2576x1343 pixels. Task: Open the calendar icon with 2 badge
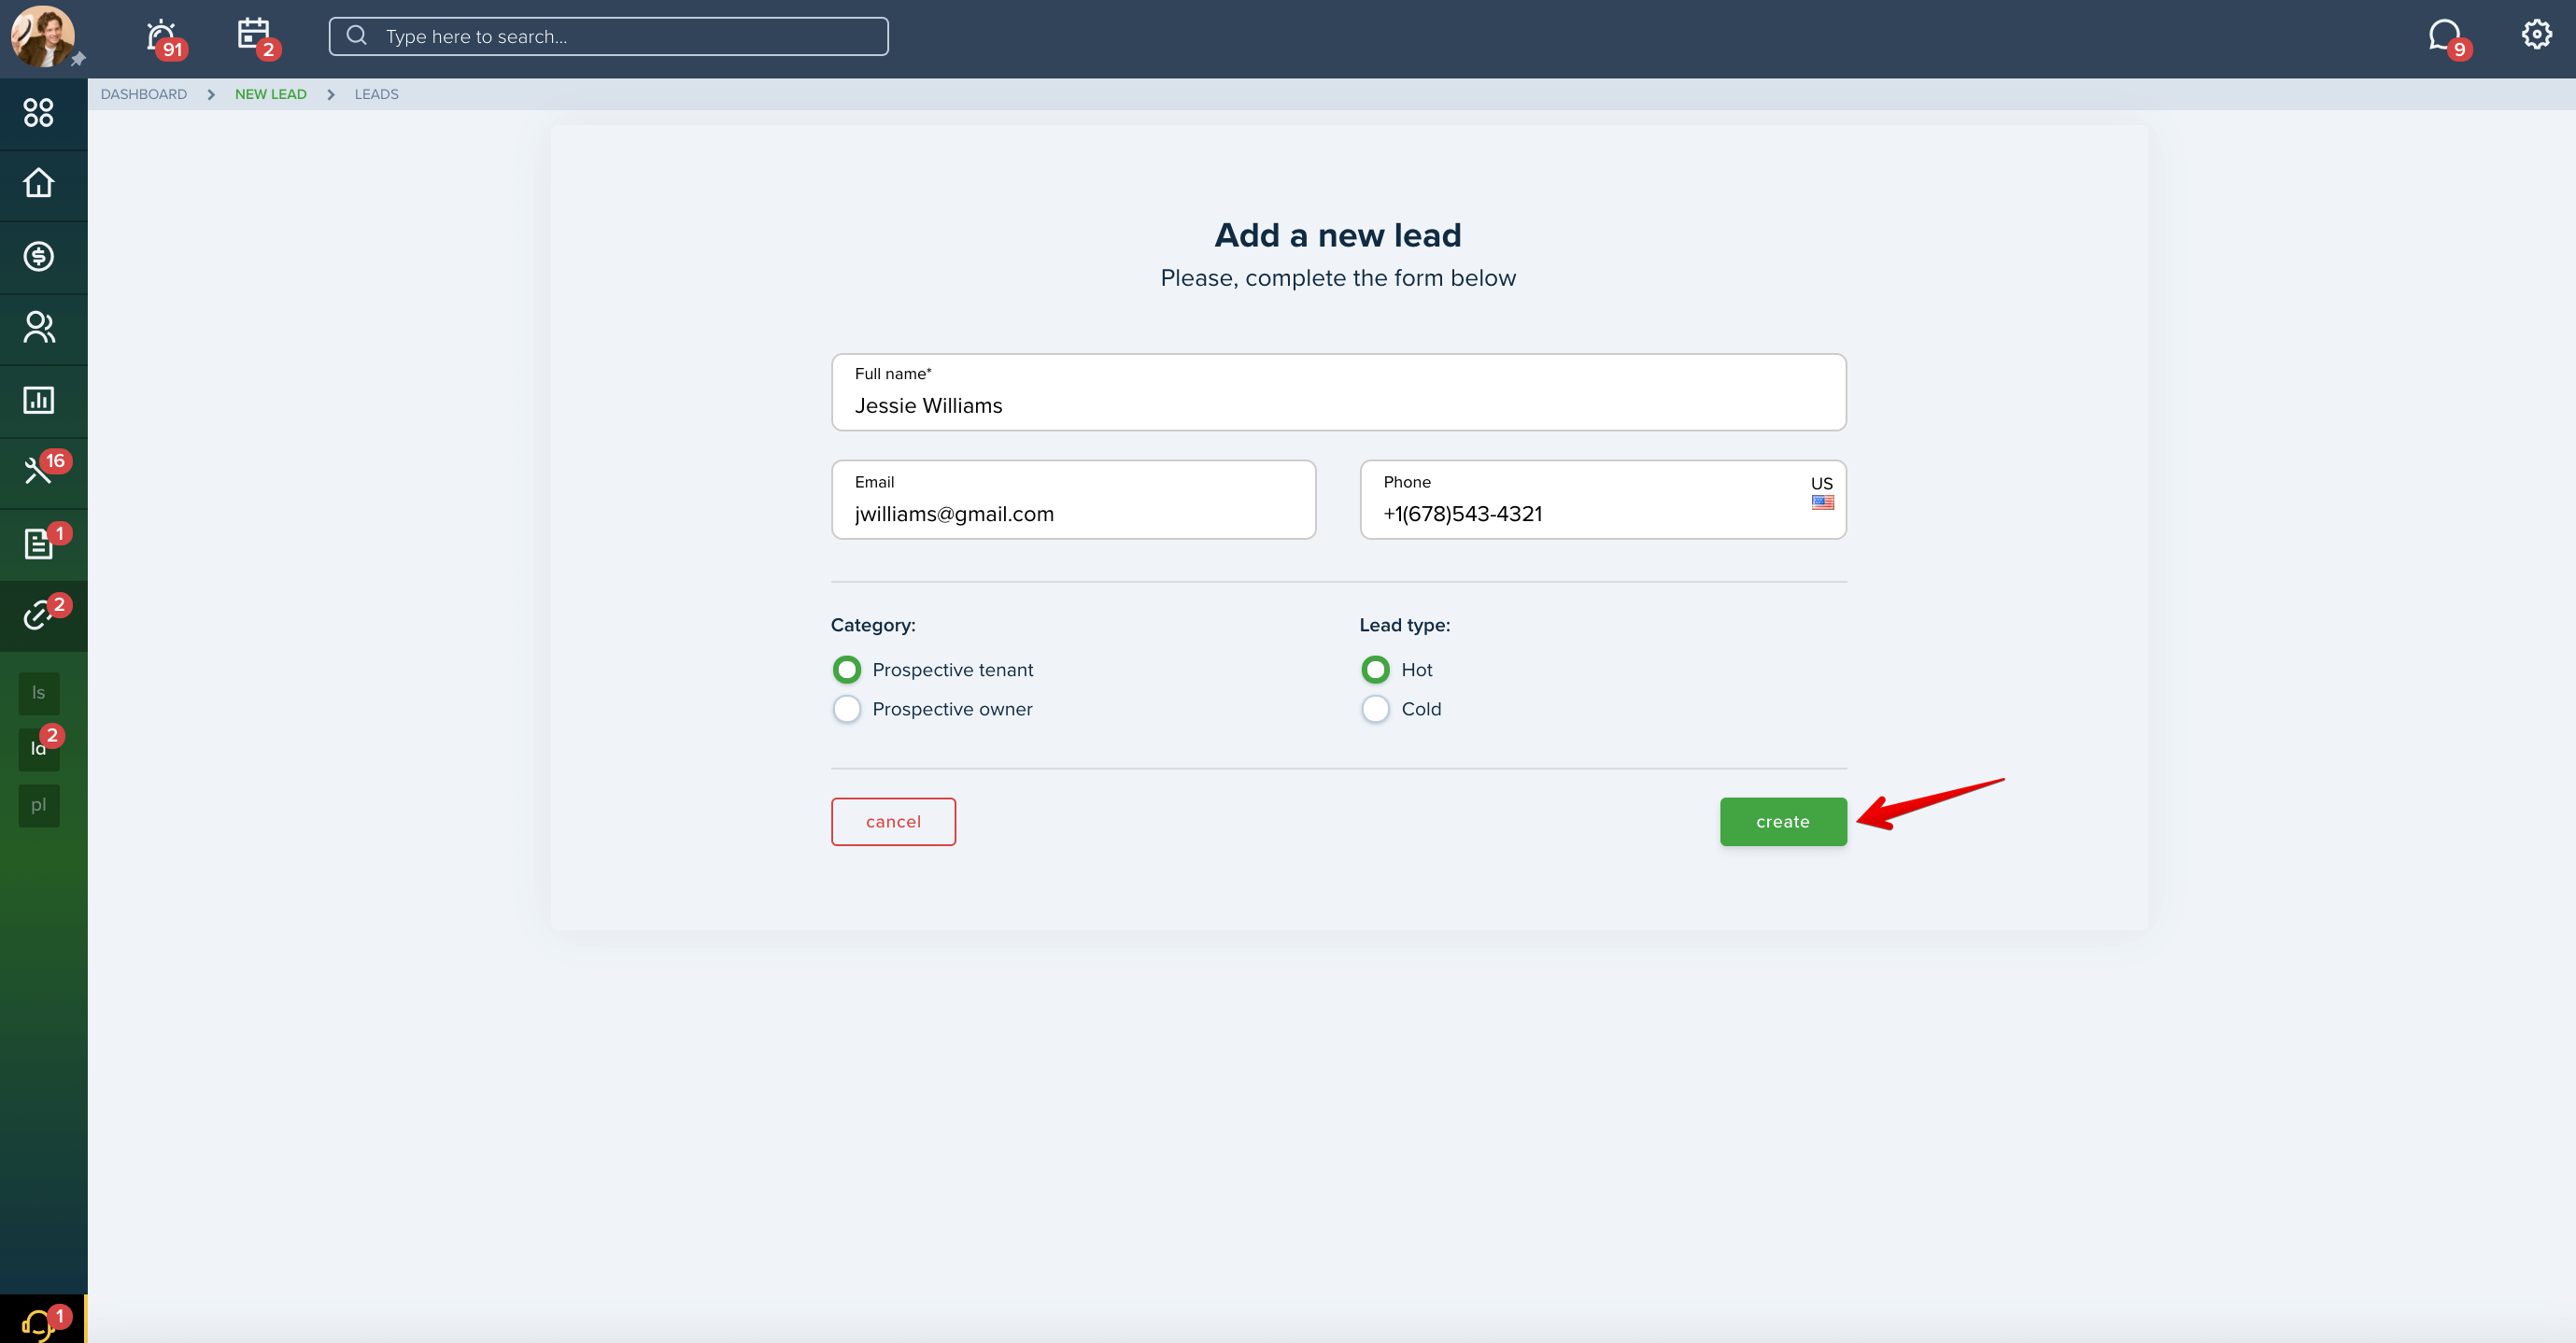click(x=257, y=38)
